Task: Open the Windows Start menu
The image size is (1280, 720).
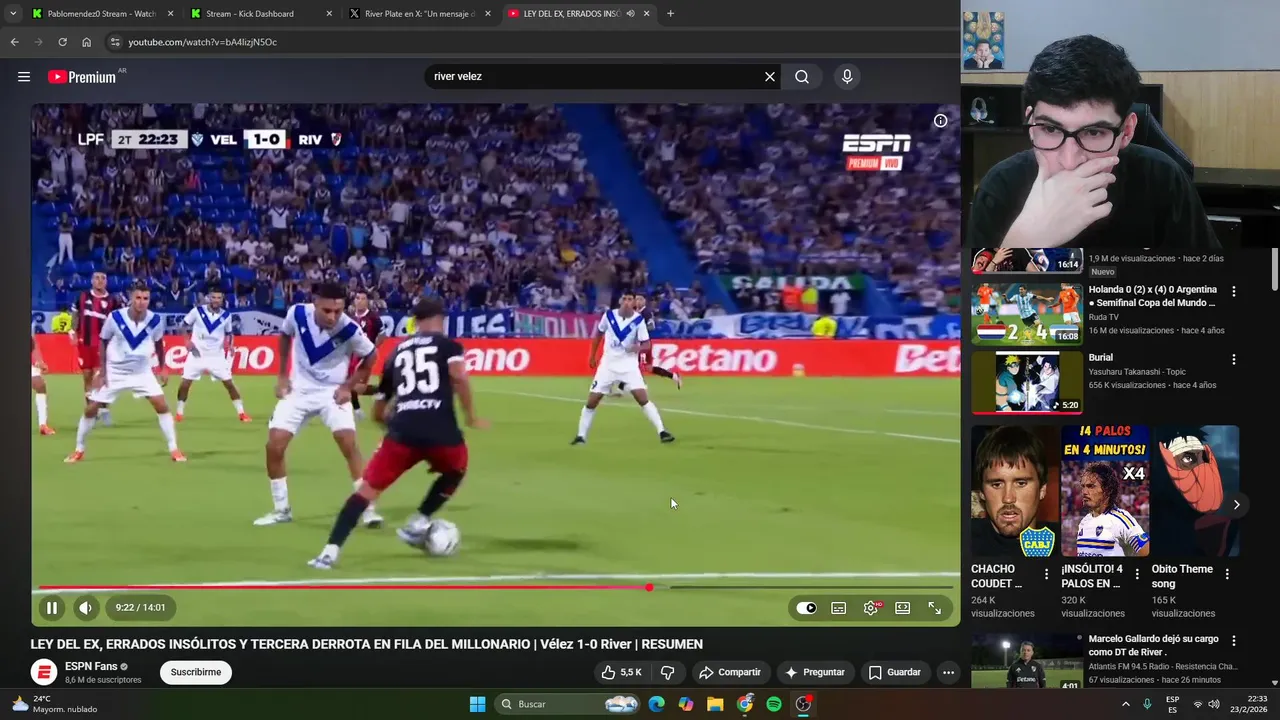Action: pyautogui.click(x=477, y=704)
